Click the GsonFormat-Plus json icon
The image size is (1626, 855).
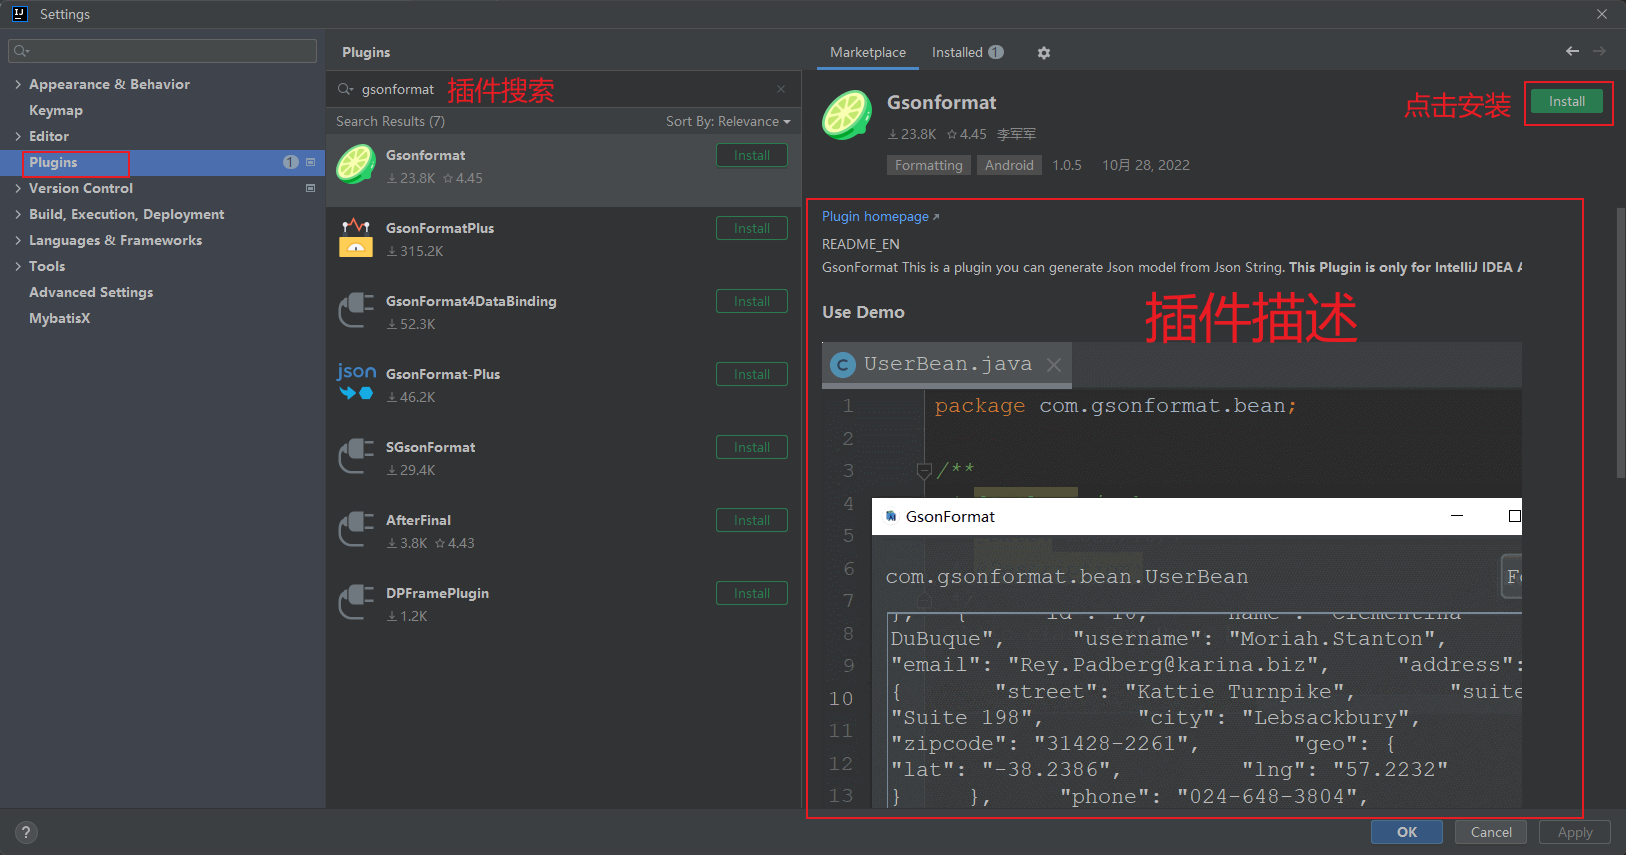(356, 383)
